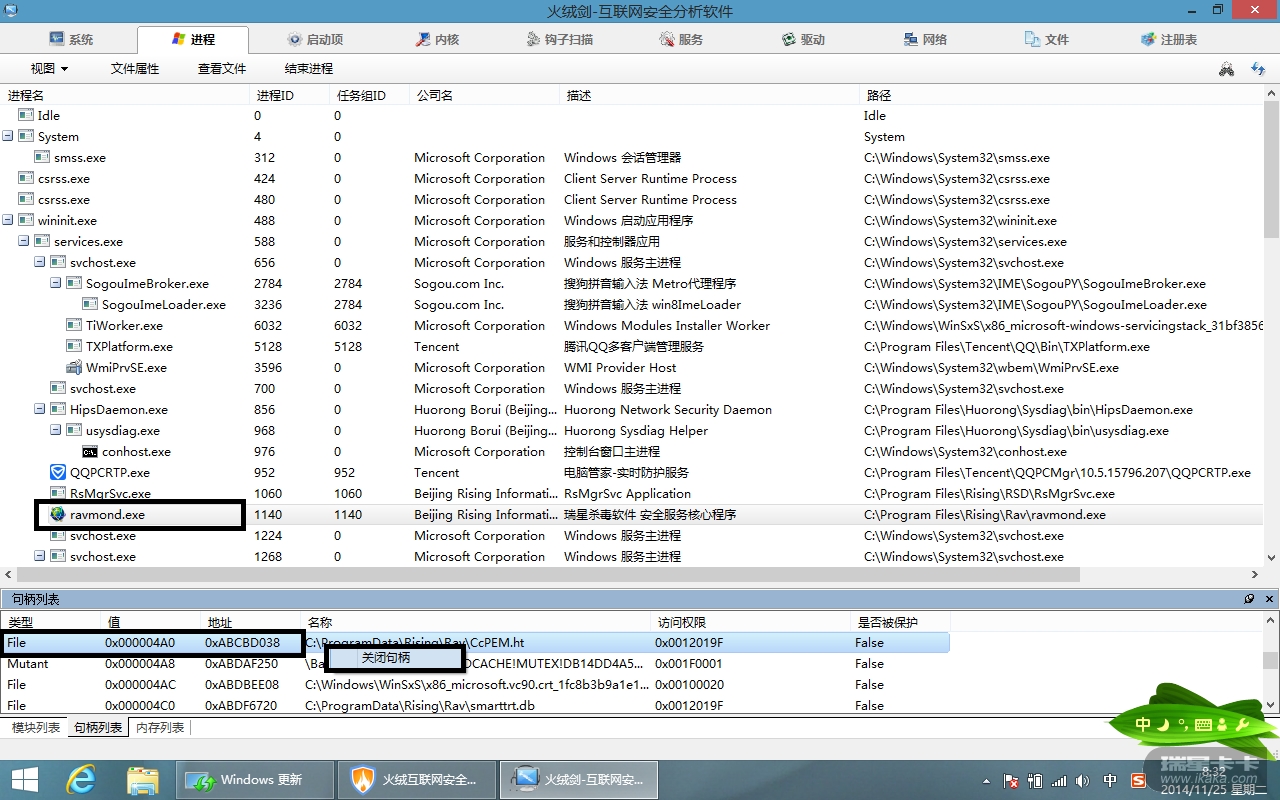Select the RsMgrSvc.exe process row

point(632,493)
